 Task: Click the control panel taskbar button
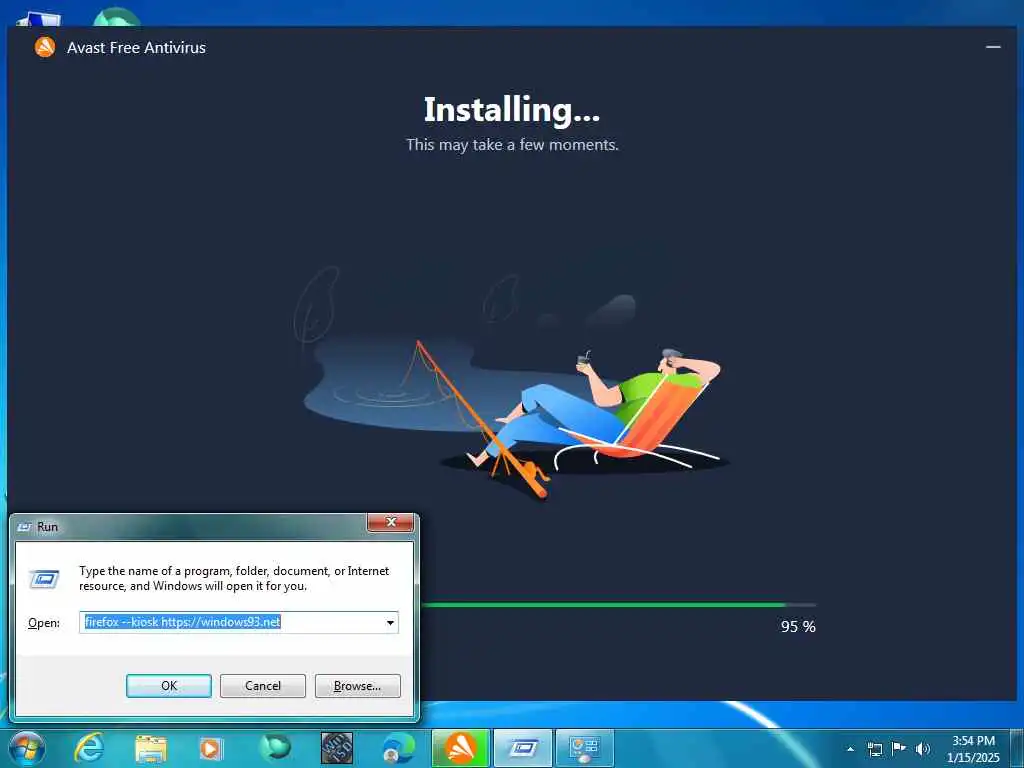click(584, 748)
